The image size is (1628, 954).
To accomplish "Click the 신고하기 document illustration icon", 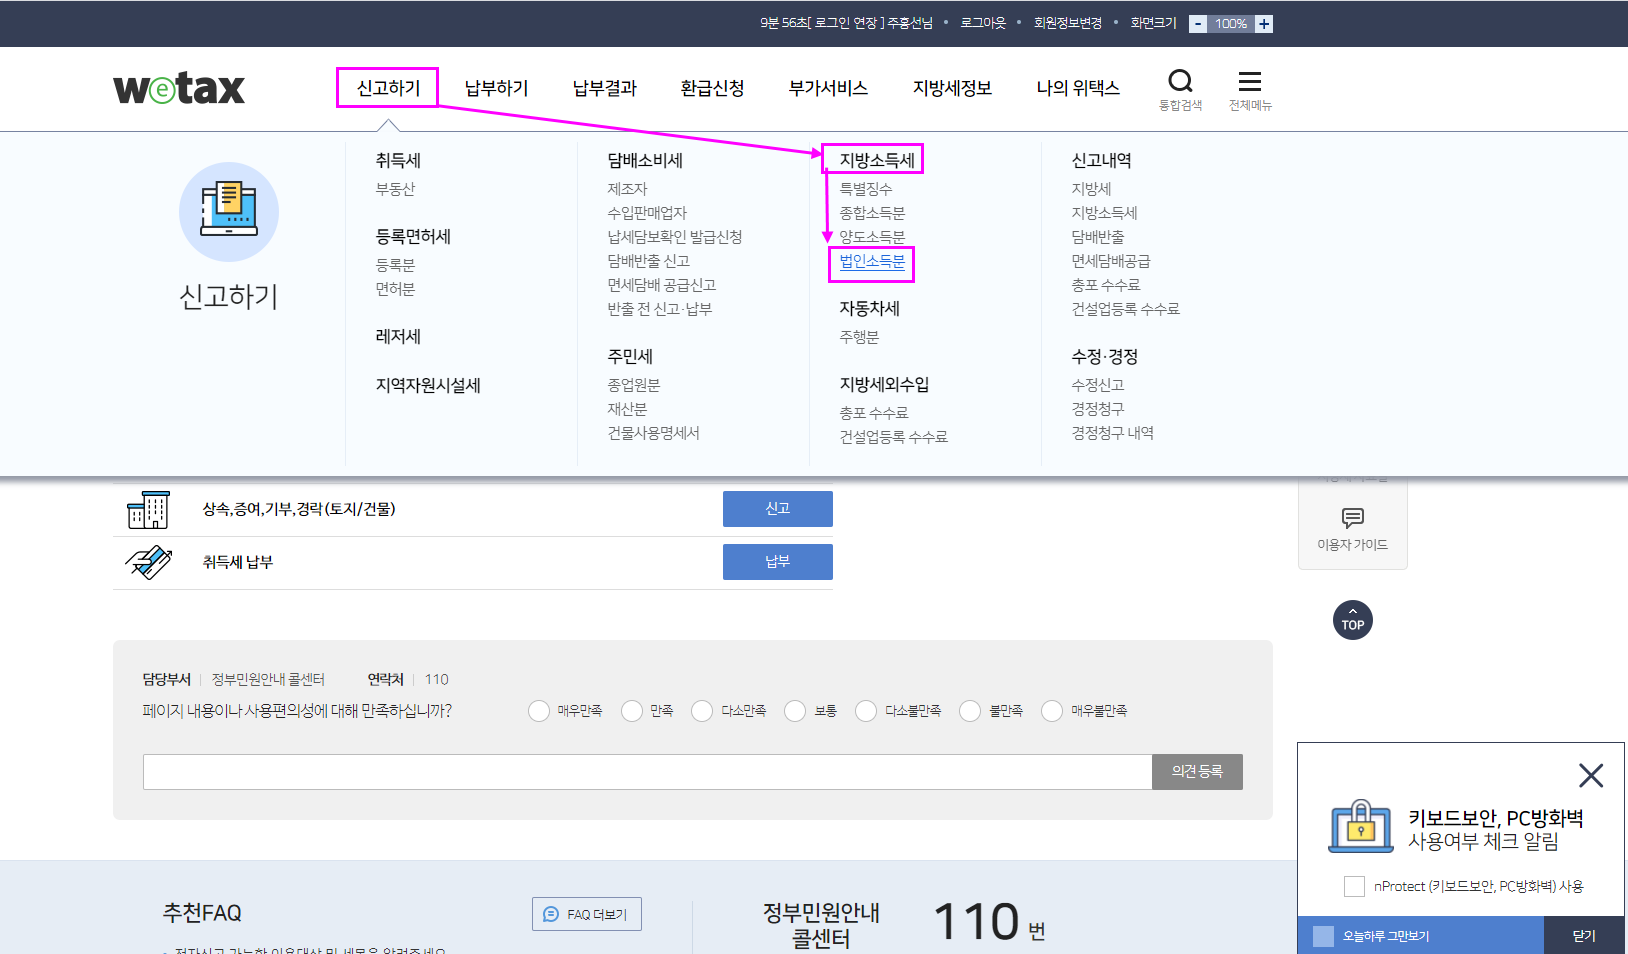I will 229,212.
